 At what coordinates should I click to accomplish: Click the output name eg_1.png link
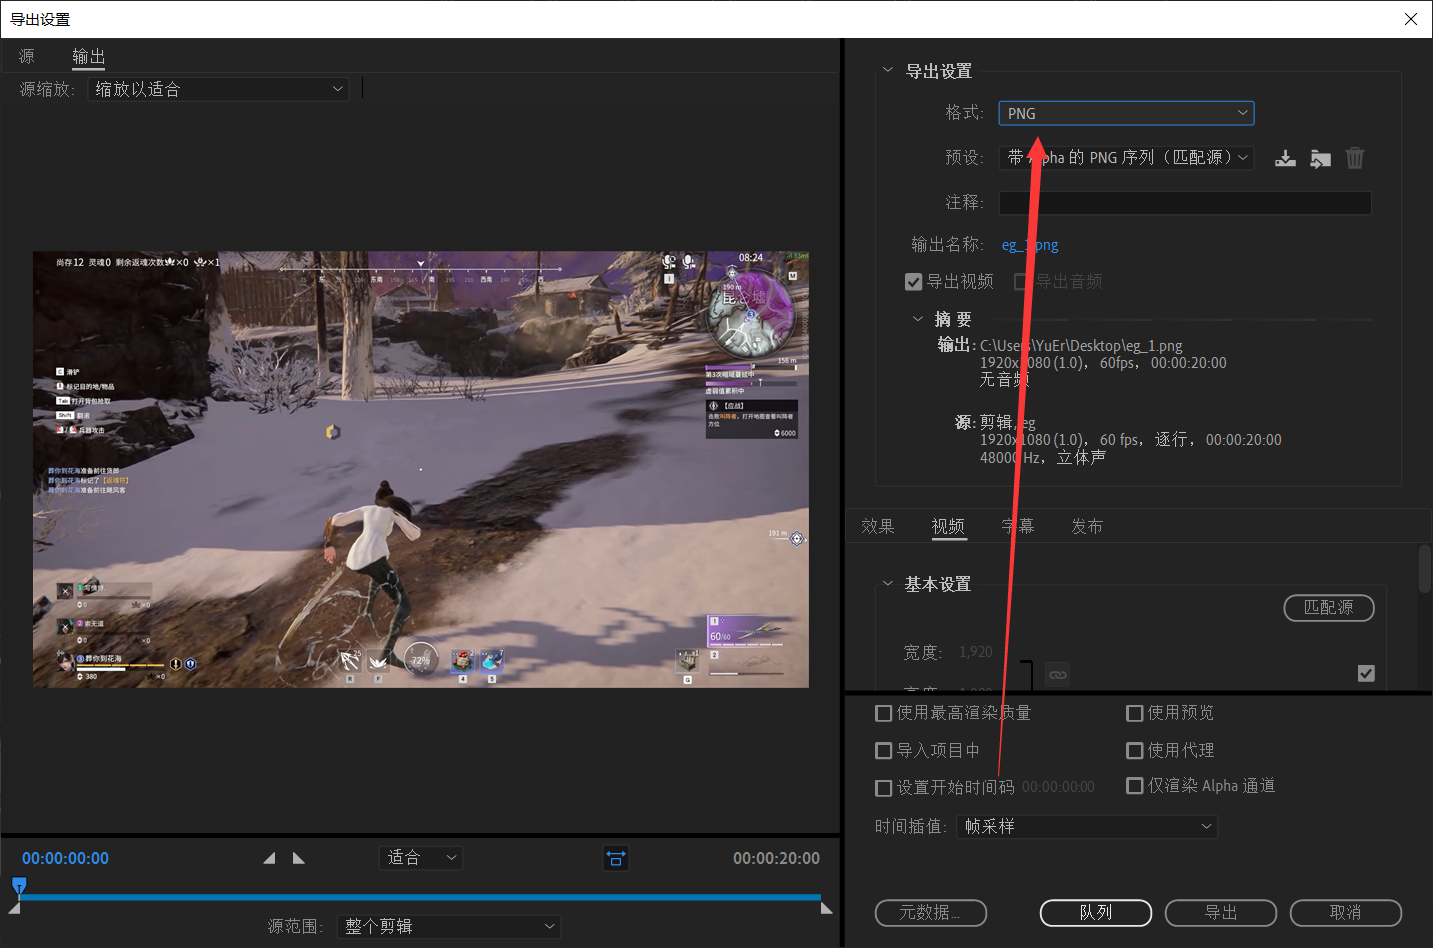(1030, 245)
